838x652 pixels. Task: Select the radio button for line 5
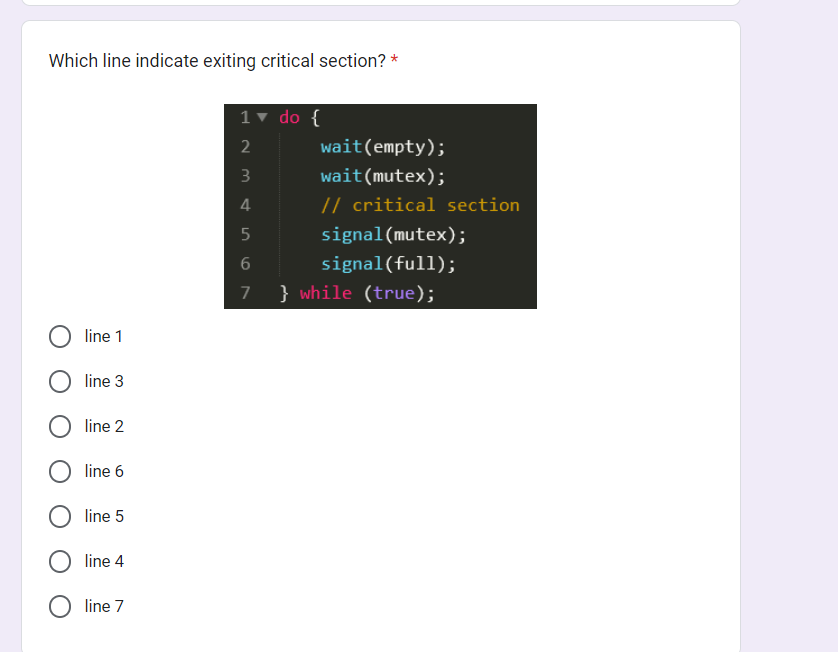[x=60, y=516]
